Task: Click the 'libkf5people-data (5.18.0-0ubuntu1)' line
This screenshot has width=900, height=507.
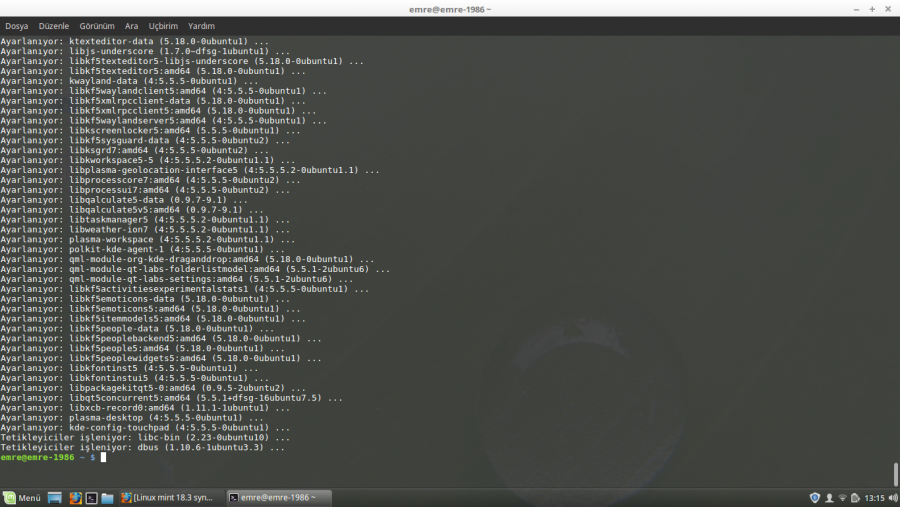Action: (137, 329)
